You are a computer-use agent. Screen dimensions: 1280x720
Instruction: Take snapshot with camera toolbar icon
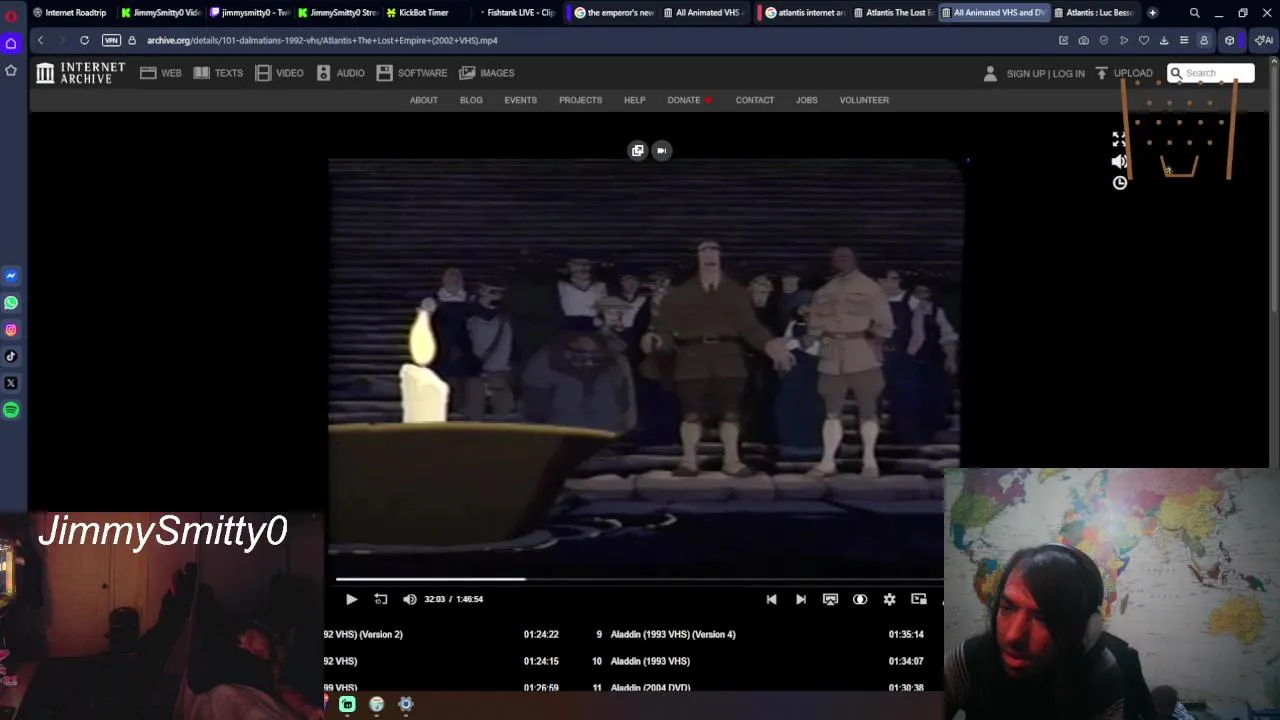click(1084, 40)
